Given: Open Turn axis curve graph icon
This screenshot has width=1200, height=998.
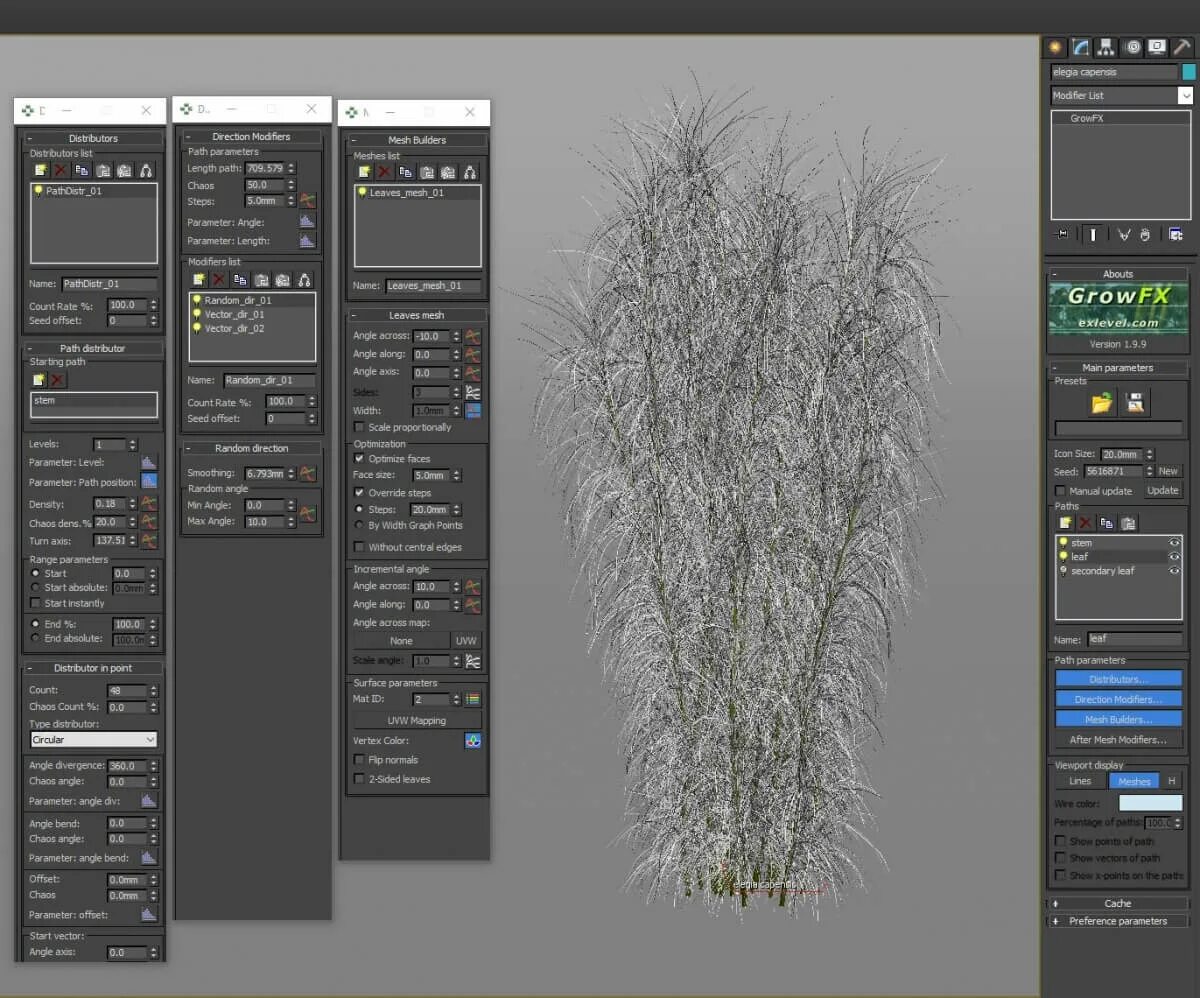Looking at the screenshot, I should [149, 540].
